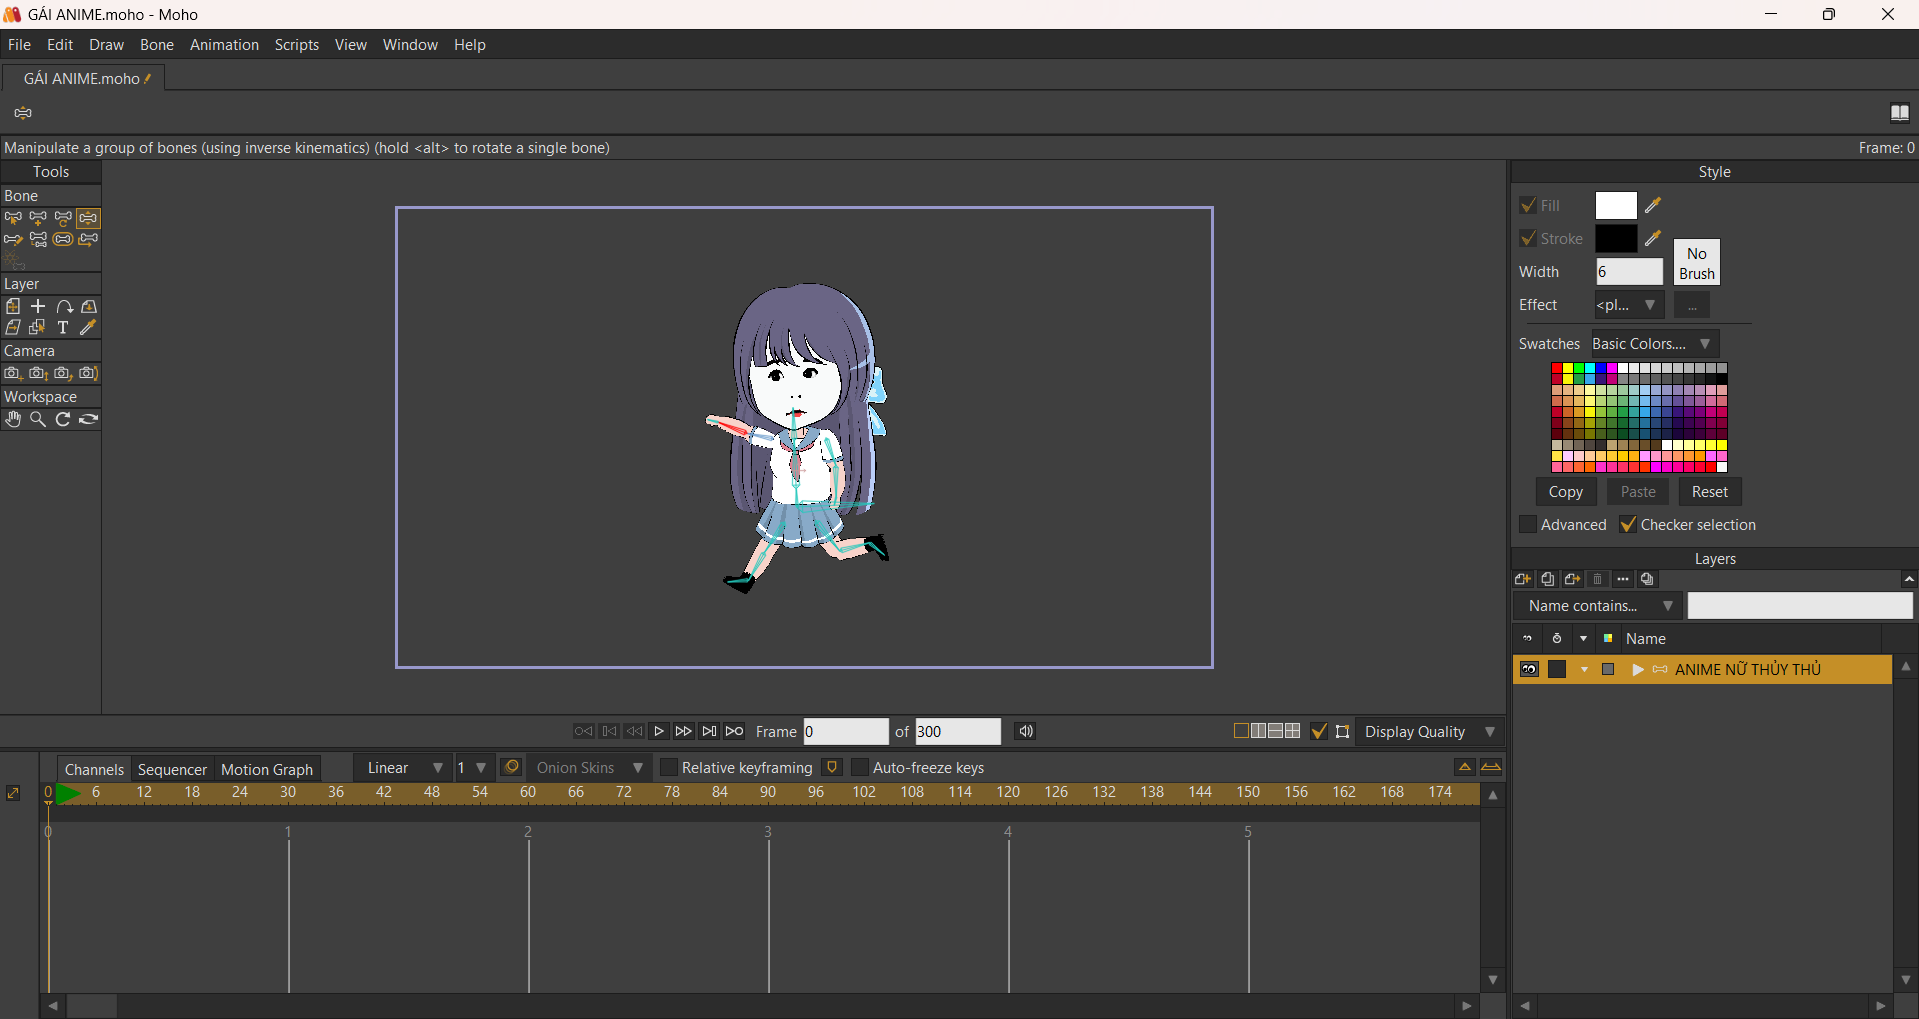Pick the Zoom Workspace magnifier tool
The width and height of the screenshot is (1919, 1019).
pos(38,420)
